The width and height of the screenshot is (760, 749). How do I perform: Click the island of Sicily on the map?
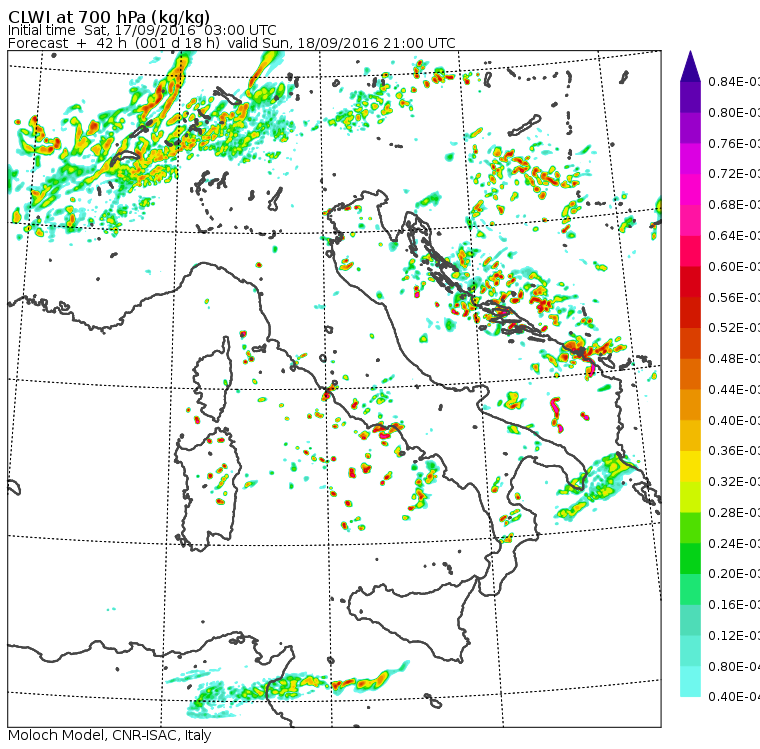(412, 621)
